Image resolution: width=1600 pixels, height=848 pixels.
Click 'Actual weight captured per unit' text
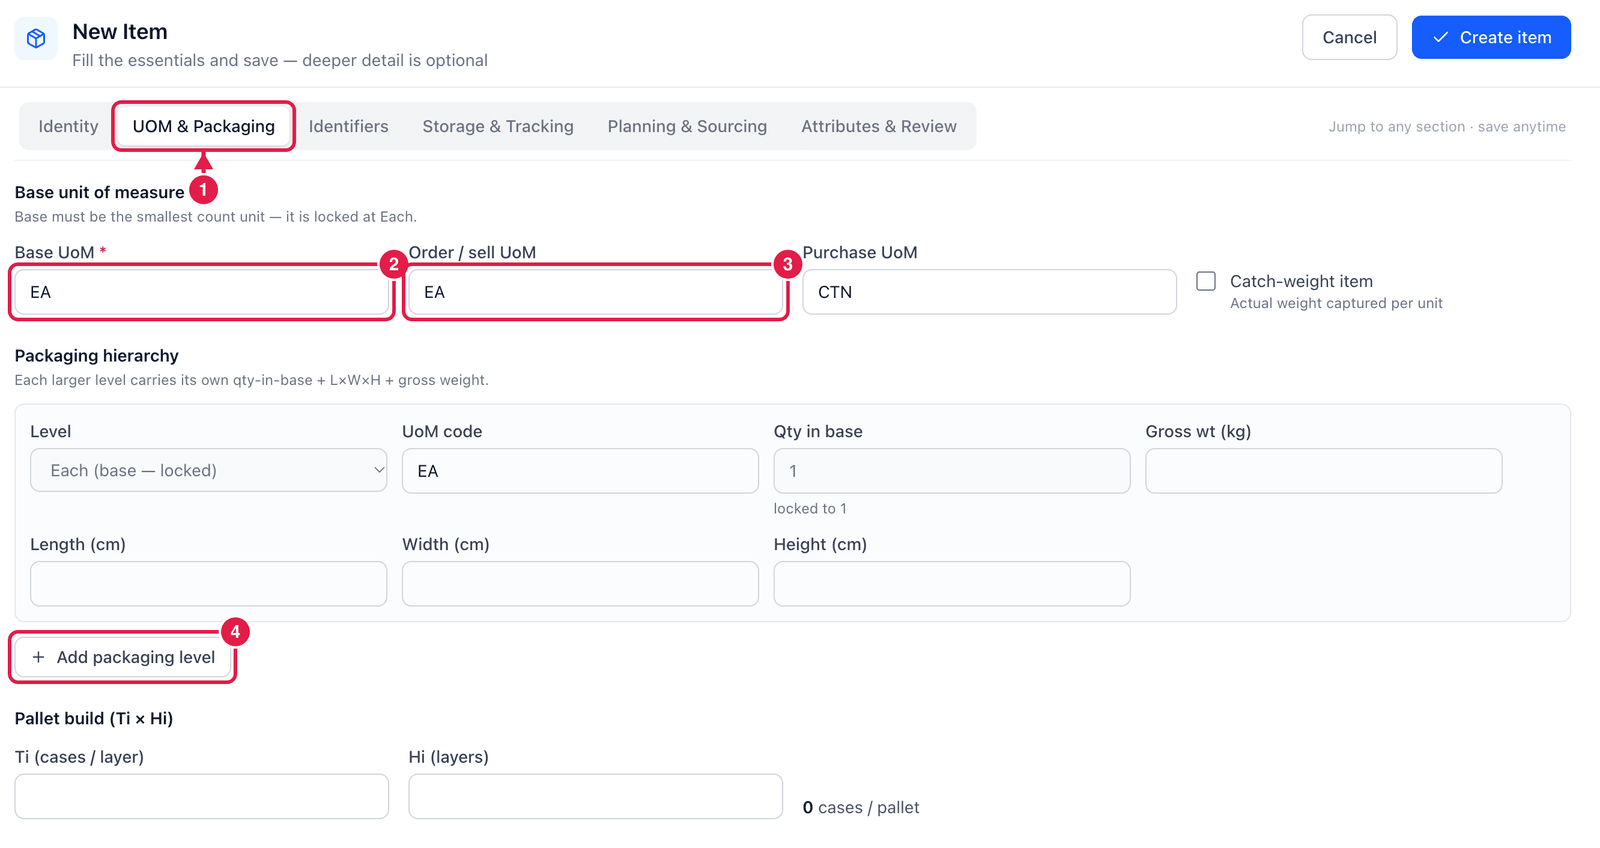pos(1336,303)
